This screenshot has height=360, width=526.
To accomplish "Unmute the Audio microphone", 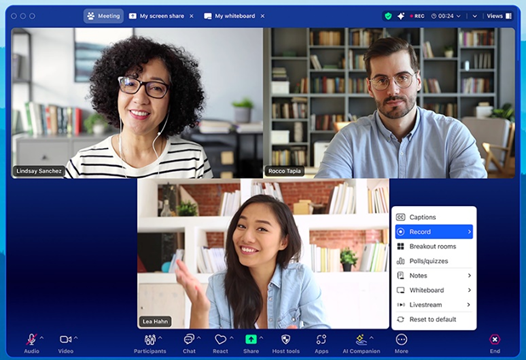I will 31,339.
